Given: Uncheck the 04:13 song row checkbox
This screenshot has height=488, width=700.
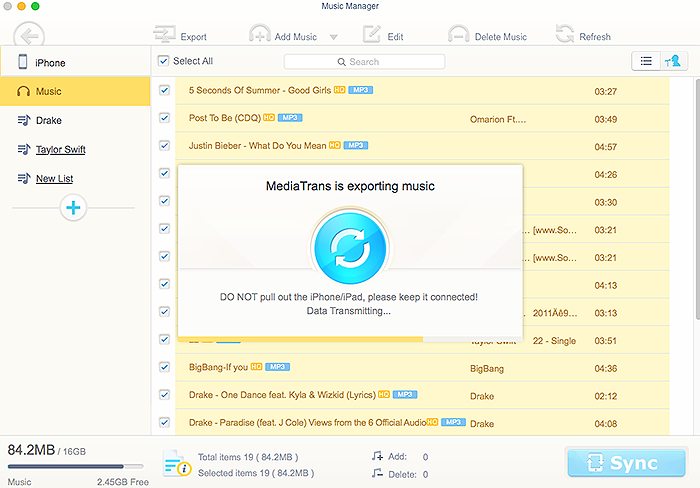Looking at the screenshot, I should [x=164, y=284].
